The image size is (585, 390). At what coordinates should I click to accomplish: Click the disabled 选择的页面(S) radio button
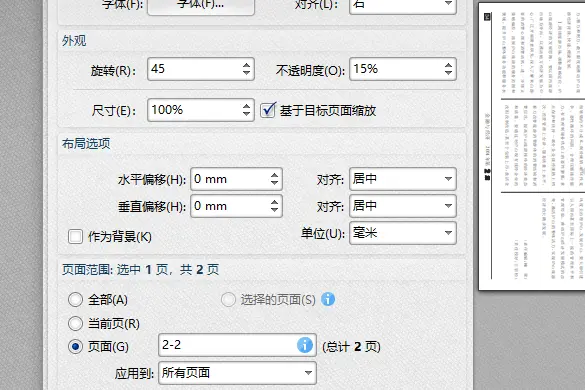(x=228, y=299)
